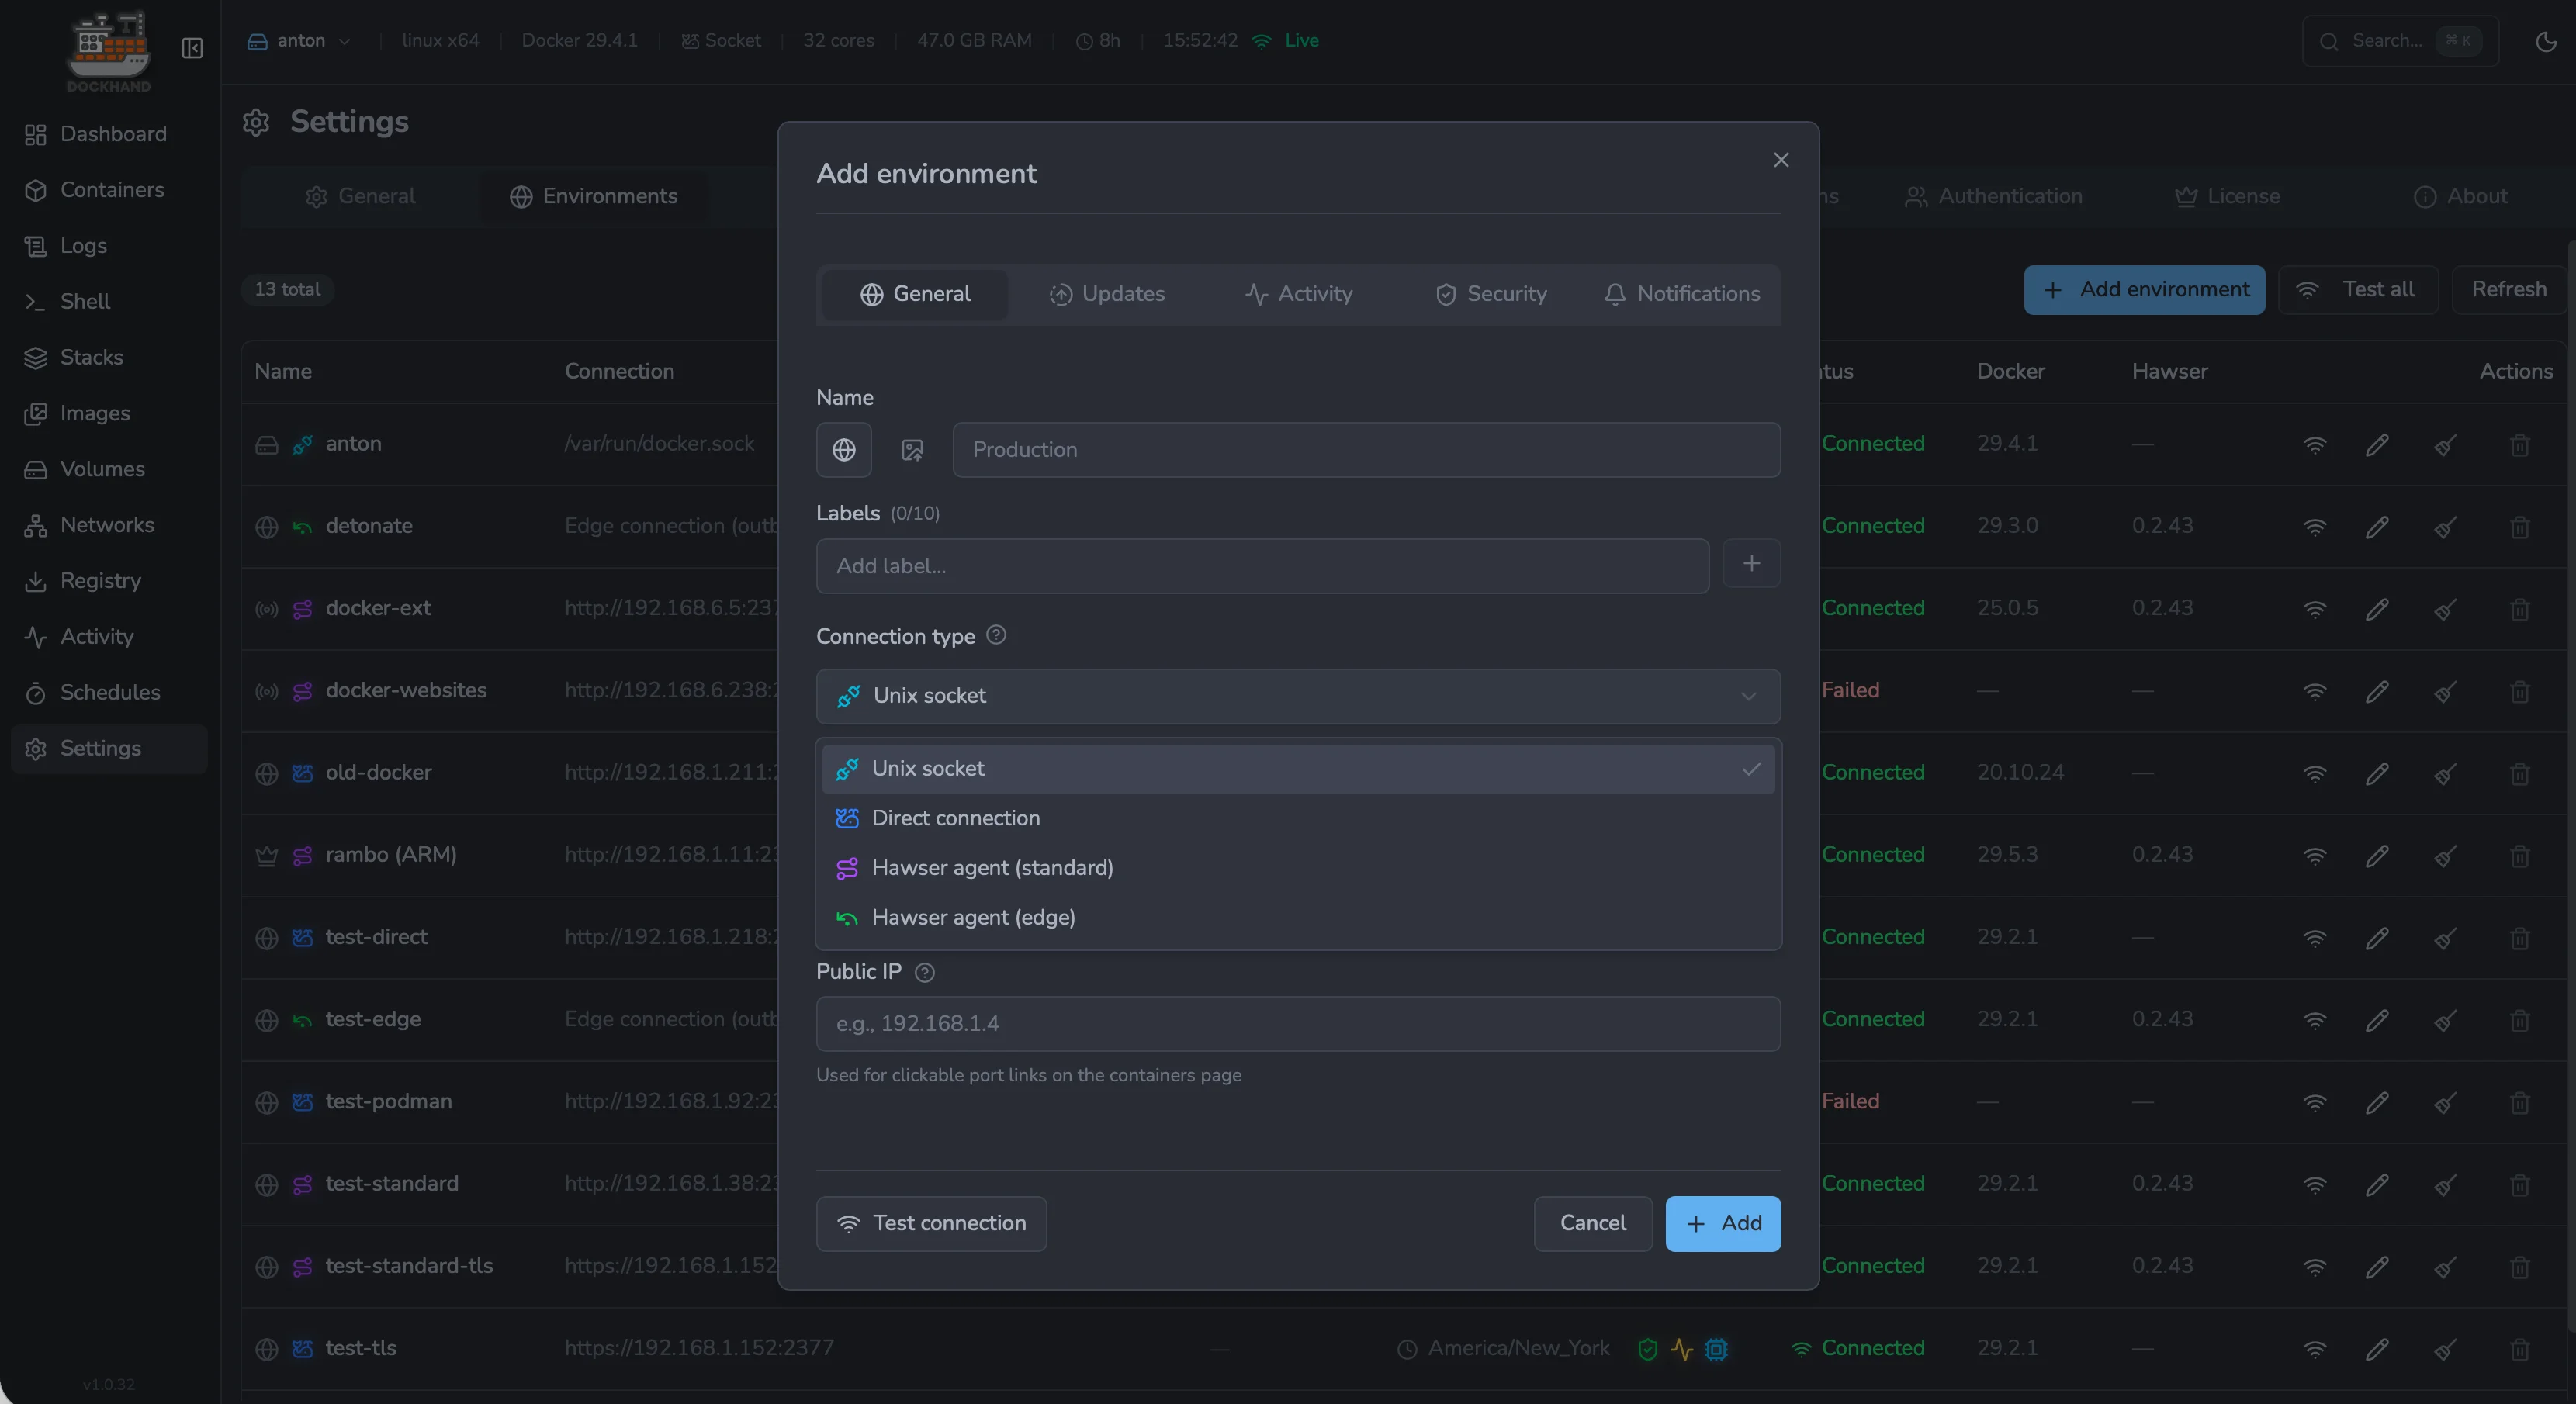The image size is (2576, 1404).
Task: Click the brush icon in the test-standard row
Action: coord(2445,1185)
